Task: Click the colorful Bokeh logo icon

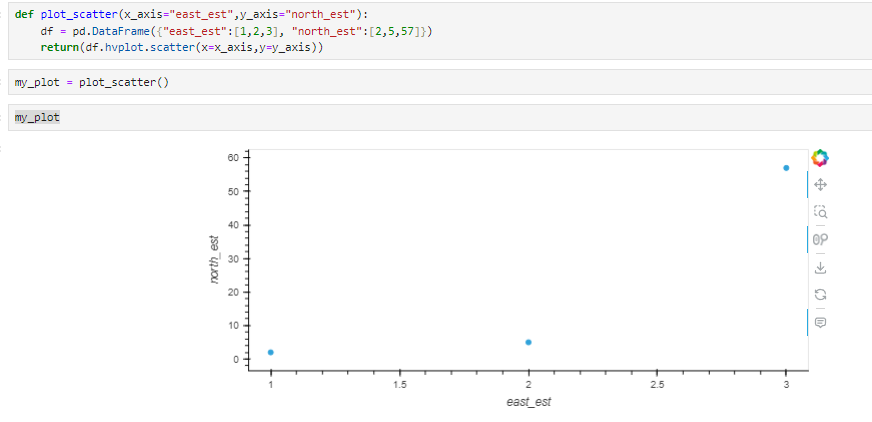Action: pyautogui.click(x=820, y=158)
